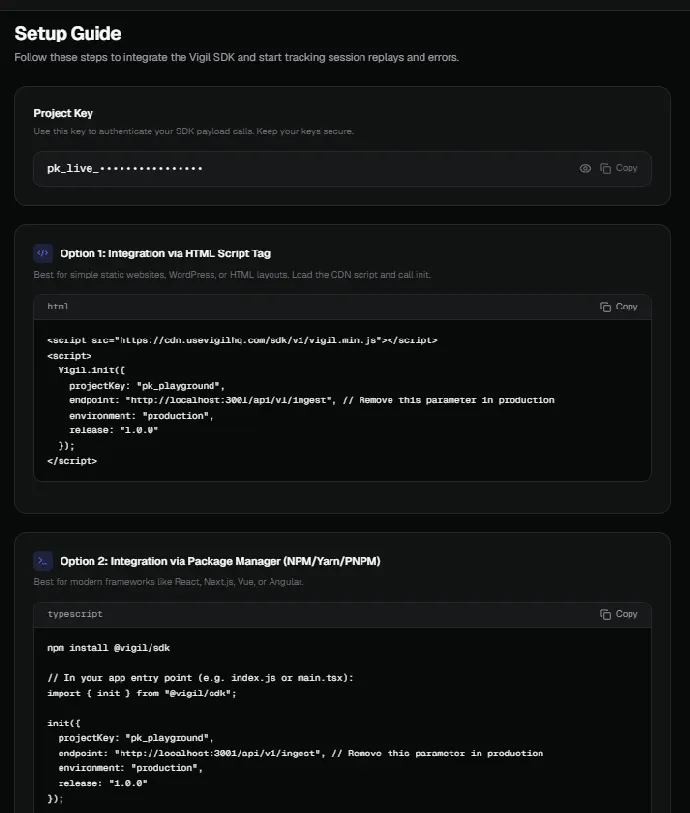The width and height of the screenshot is (690, 813).
Task: Copy the project key
Action: (x=618, y=169)
